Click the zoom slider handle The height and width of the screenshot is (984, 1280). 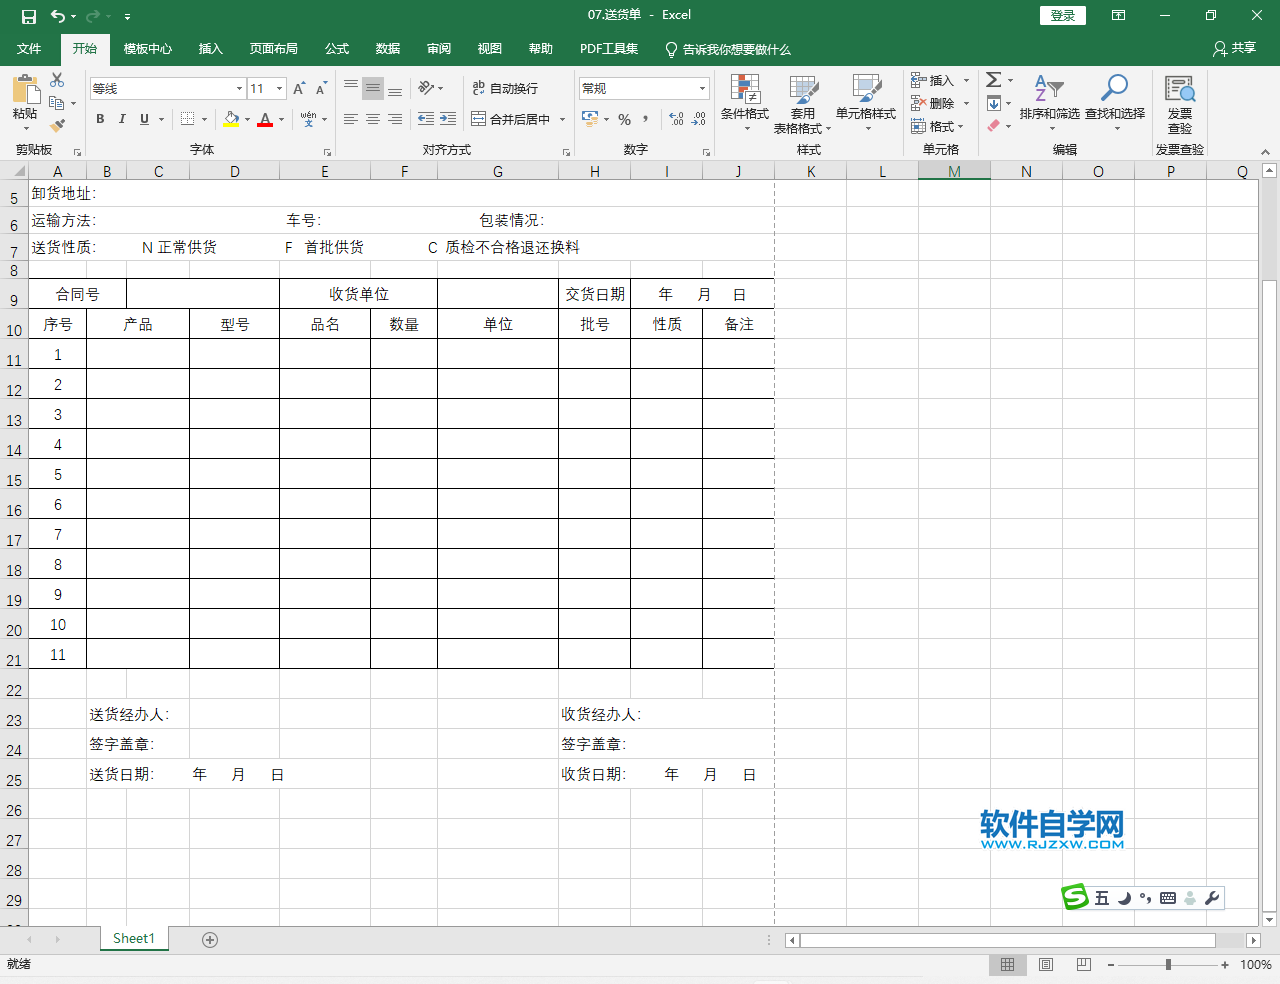tap(1168, 964)
